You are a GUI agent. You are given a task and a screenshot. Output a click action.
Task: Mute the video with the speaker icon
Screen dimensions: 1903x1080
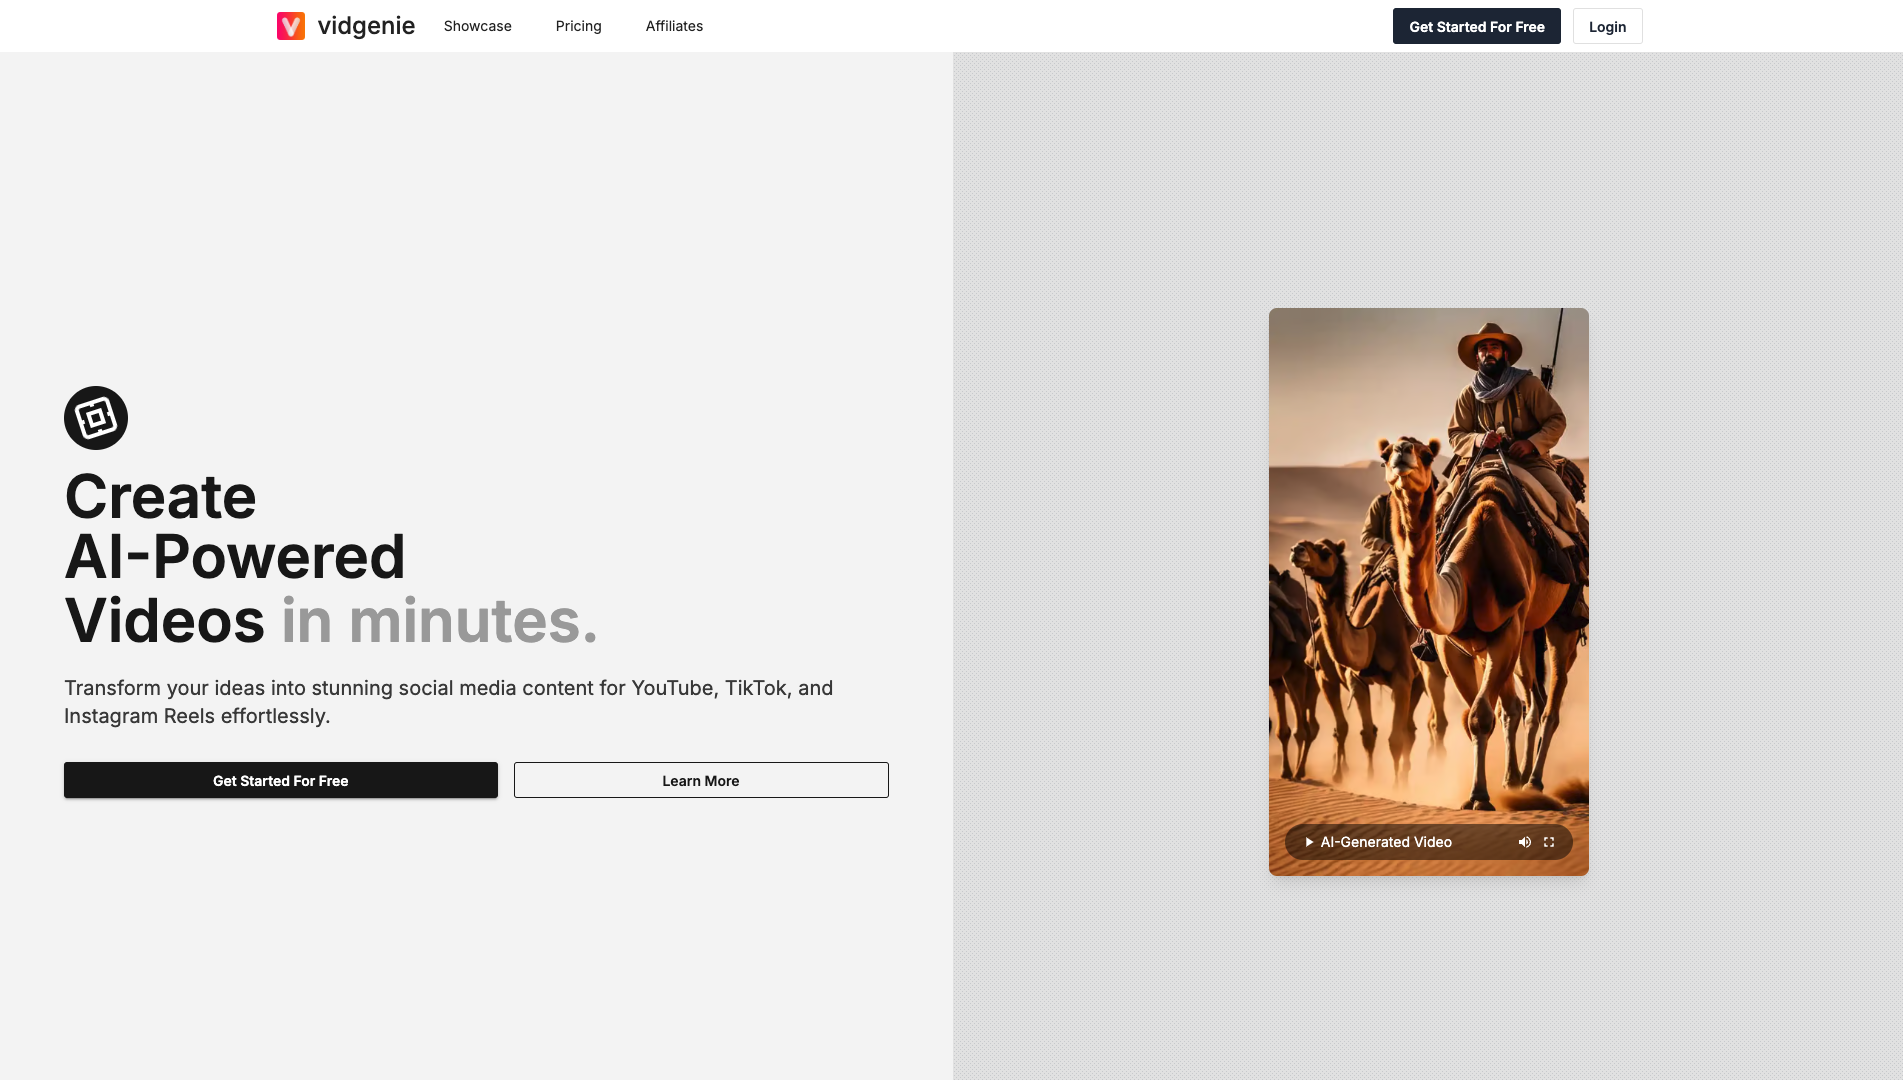coord(1524,842)
